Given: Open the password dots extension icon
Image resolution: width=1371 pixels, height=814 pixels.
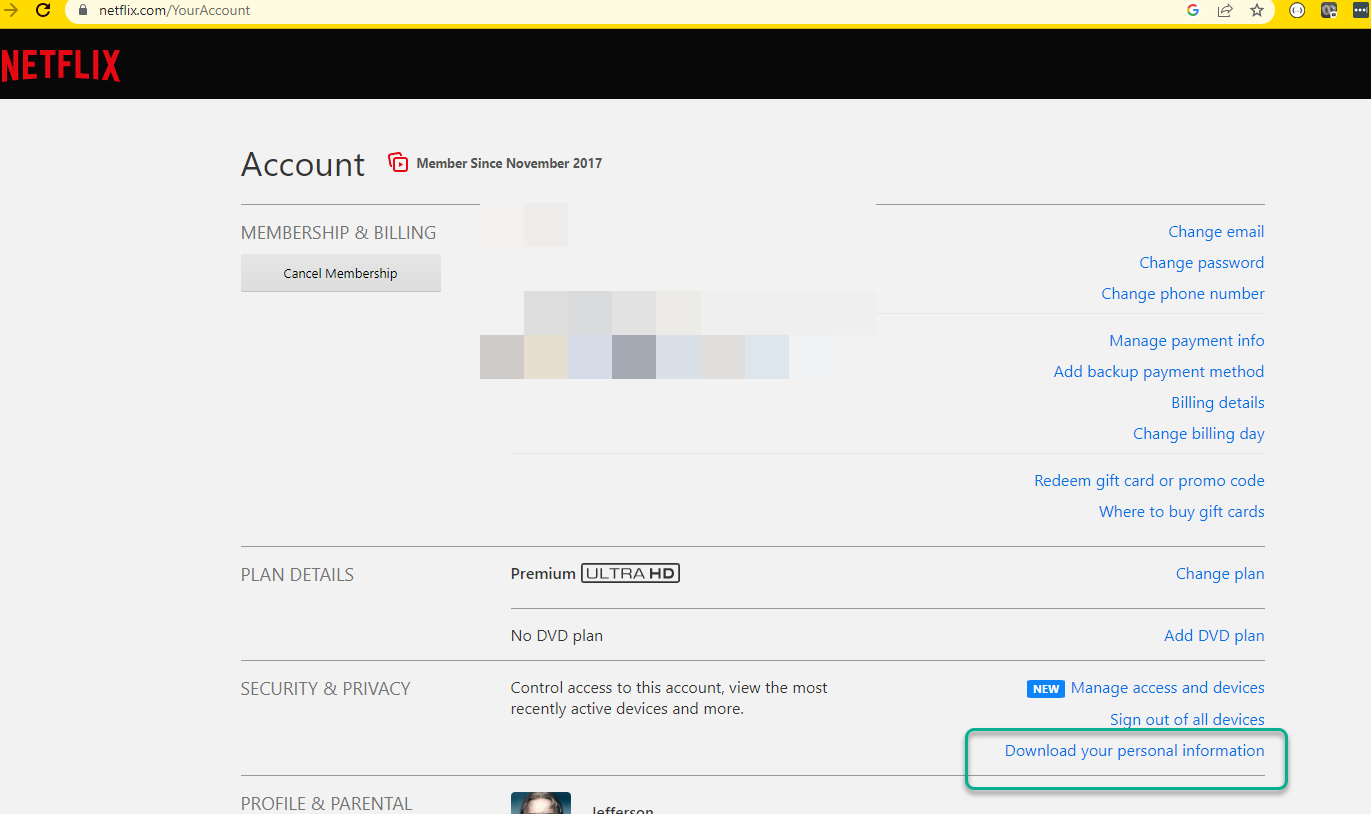Looking at the screenshot, I should (1360, 10).
